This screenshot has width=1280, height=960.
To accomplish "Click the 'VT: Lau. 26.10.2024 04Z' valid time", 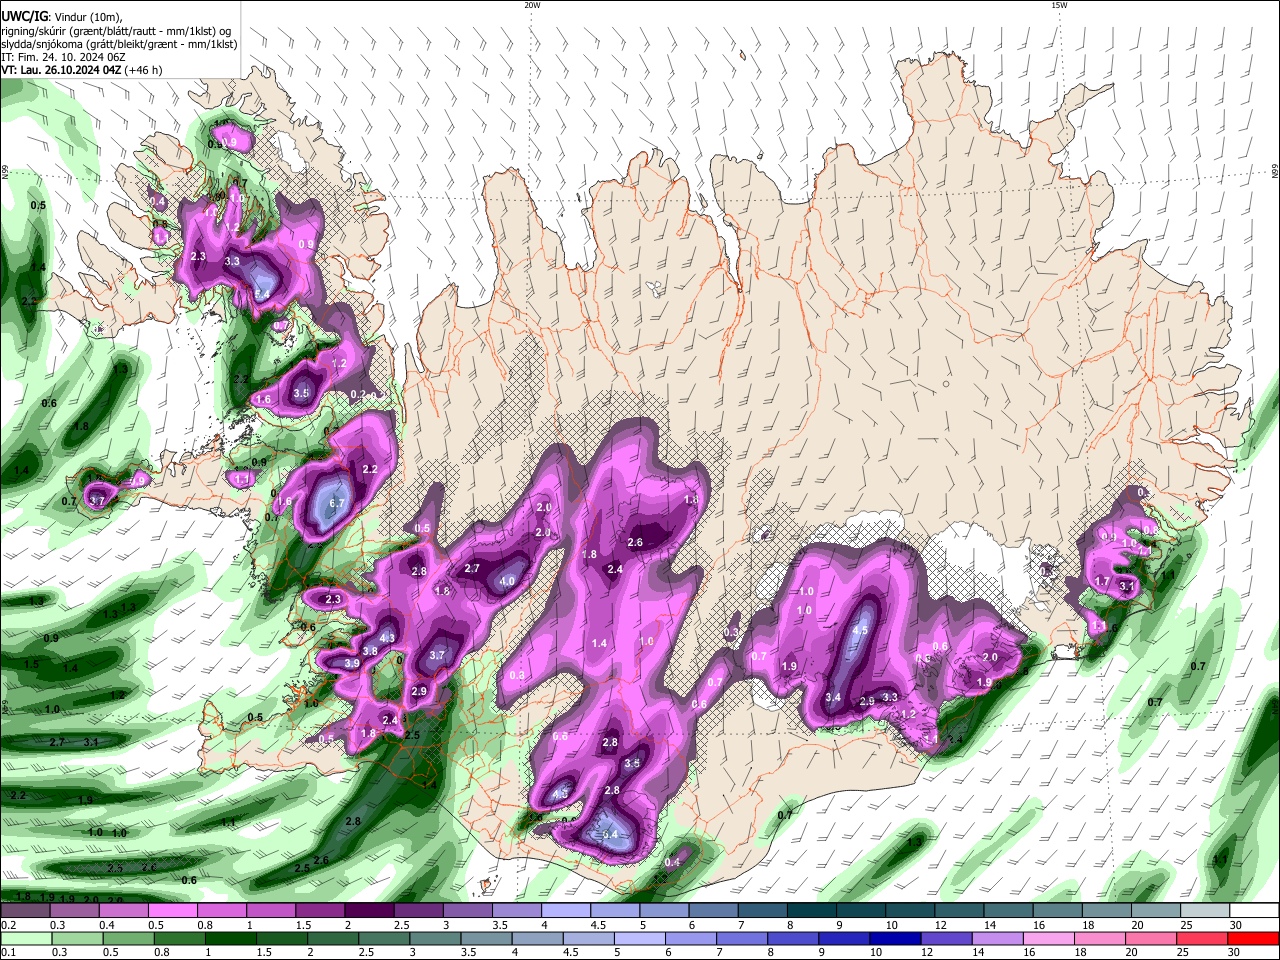I will pyautogui.click(x=62, y=70).
